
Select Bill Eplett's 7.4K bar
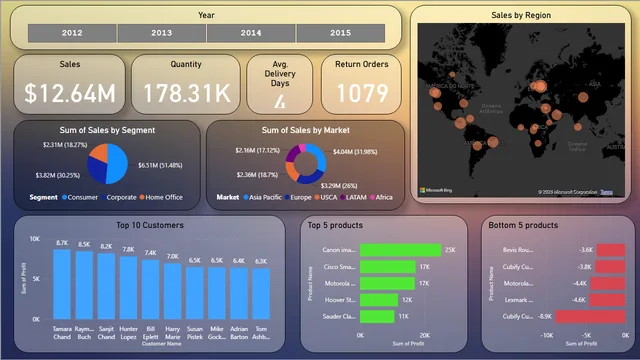pos(151,289)
